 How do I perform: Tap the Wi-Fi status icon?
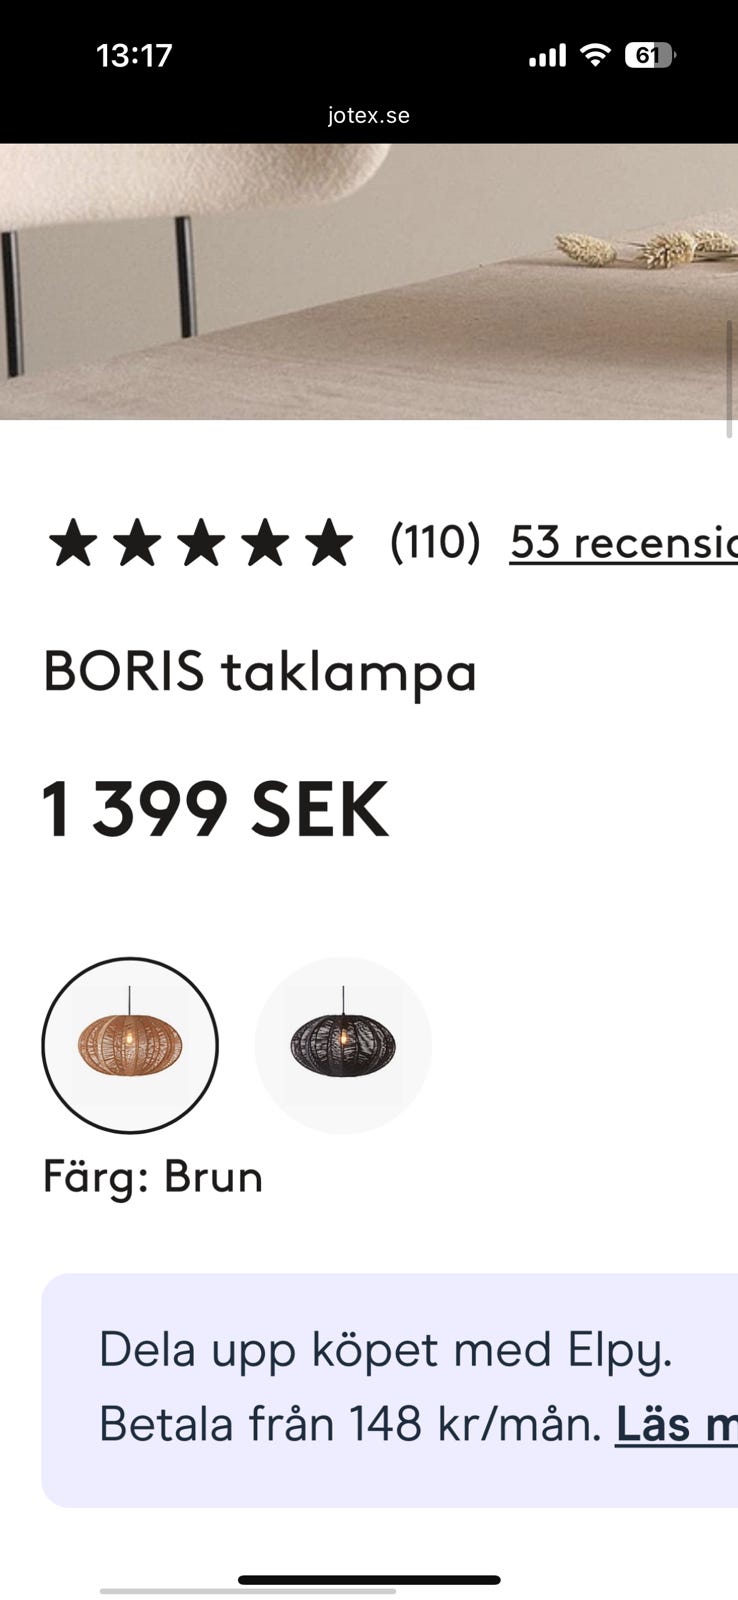pyautogui.click(x=595, y=55)
